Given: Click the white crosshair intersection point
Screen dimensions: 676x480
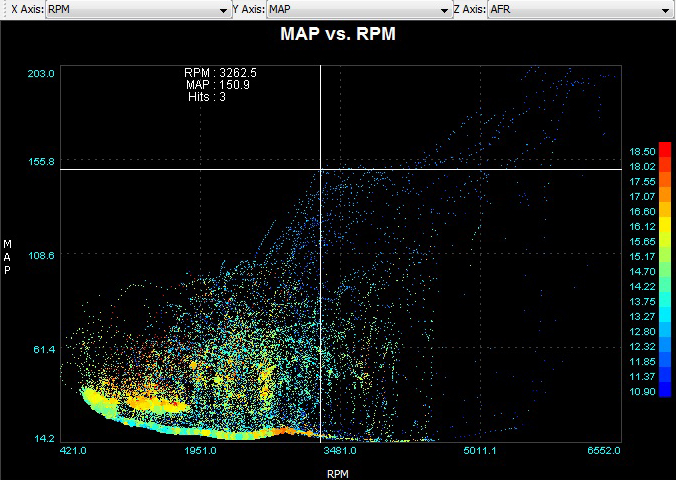Looking at the screenshot, I should click(x=320, y=169).
